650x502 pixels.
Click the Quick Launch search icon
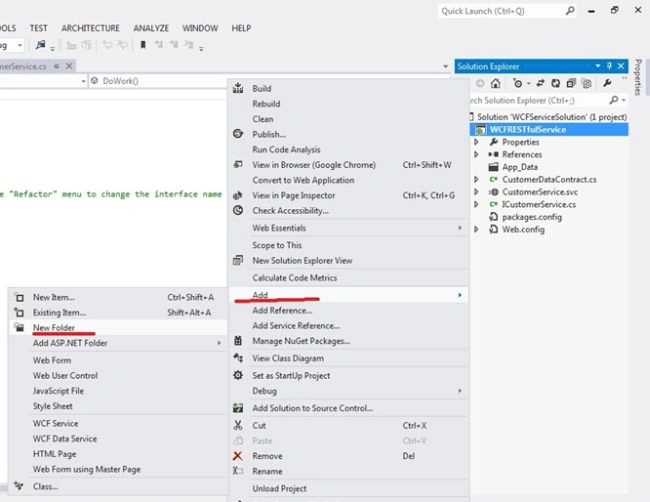570,11
